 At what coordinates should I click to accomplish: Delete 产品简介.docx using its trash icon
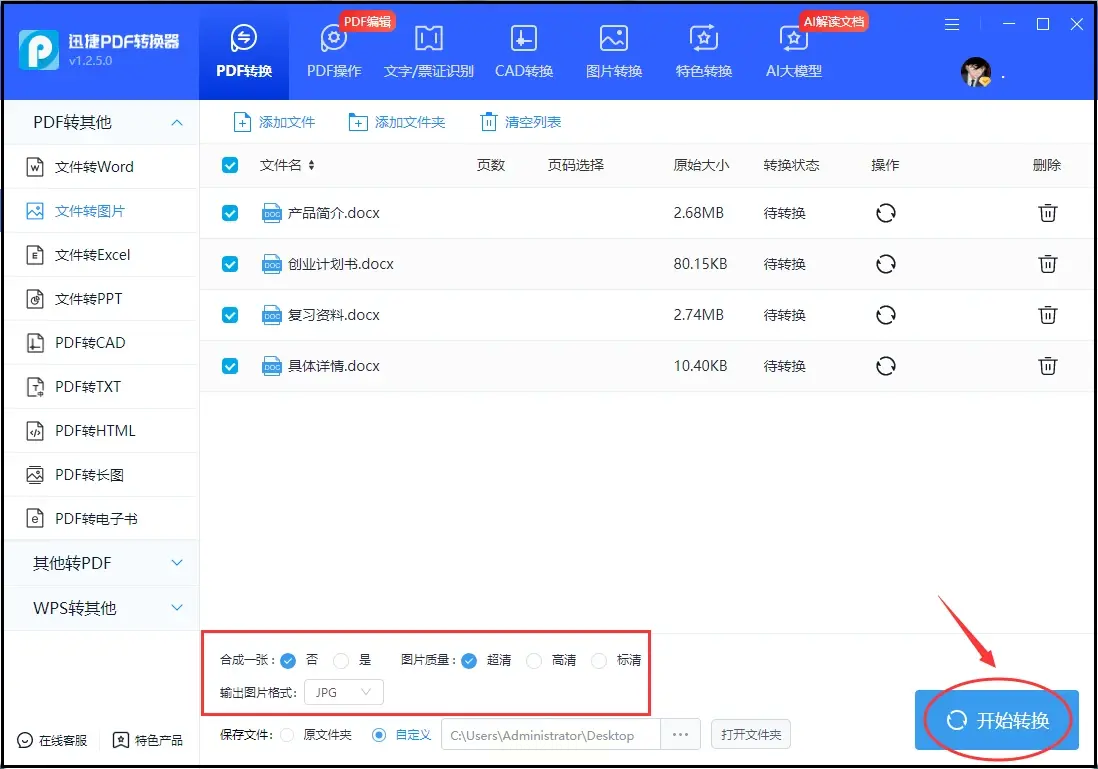pyautogui.click(x=1047, y=213)
